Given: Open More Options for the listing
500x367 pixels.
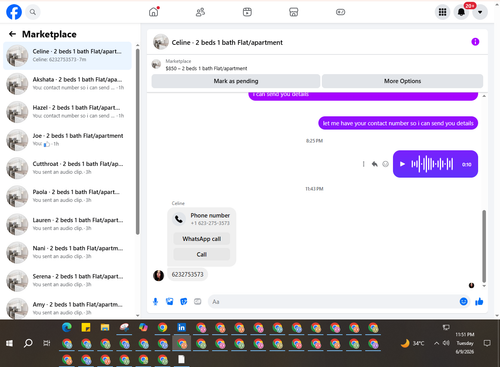Looking at the screenshot, I should tap(402, 81).
